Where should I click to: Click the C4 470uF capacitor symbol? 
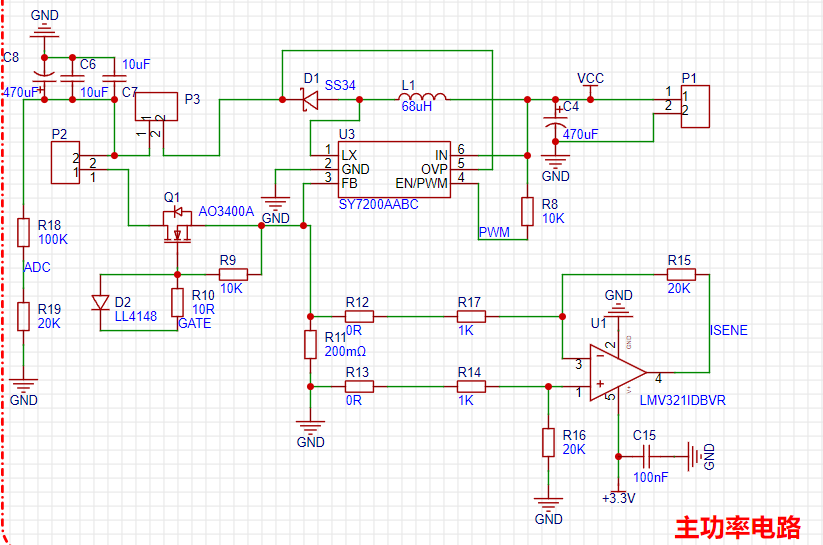point(554,127)
